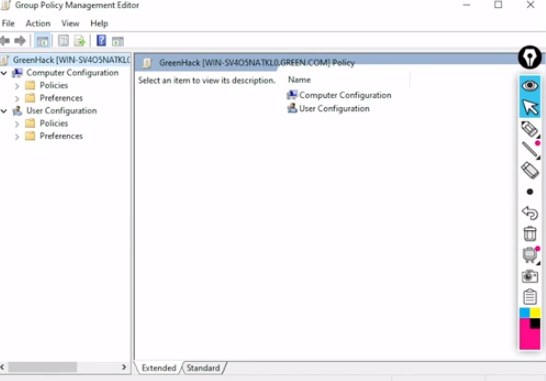Click the Properties toolbar icon
Viewport: 546px width, 381px height.
(63, 41)
